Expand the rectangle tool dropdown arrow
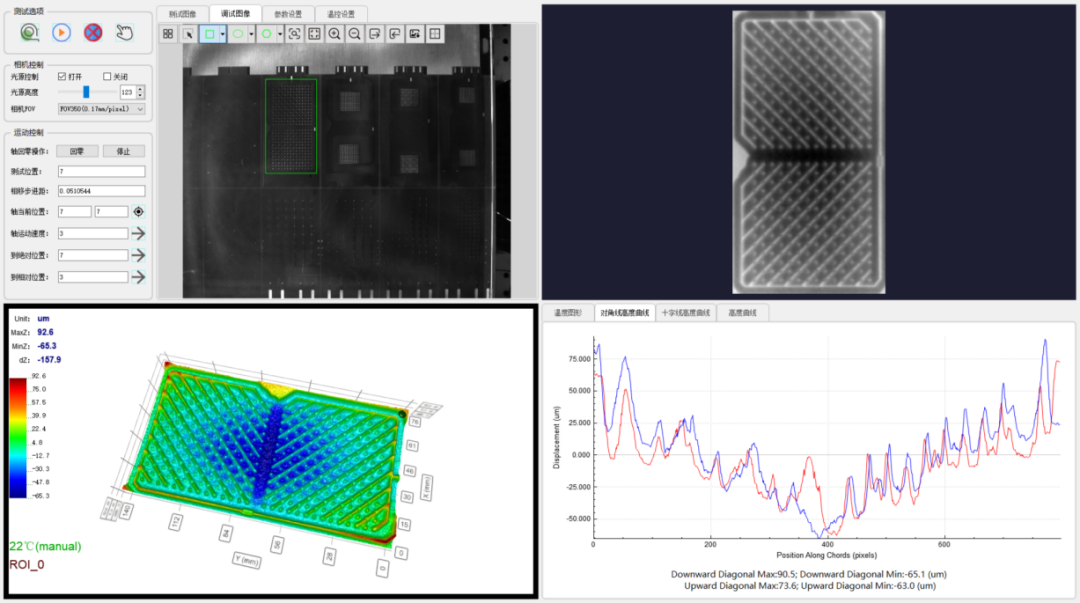This screenshot has width=1080, height=603. click(x=222, y=34)
